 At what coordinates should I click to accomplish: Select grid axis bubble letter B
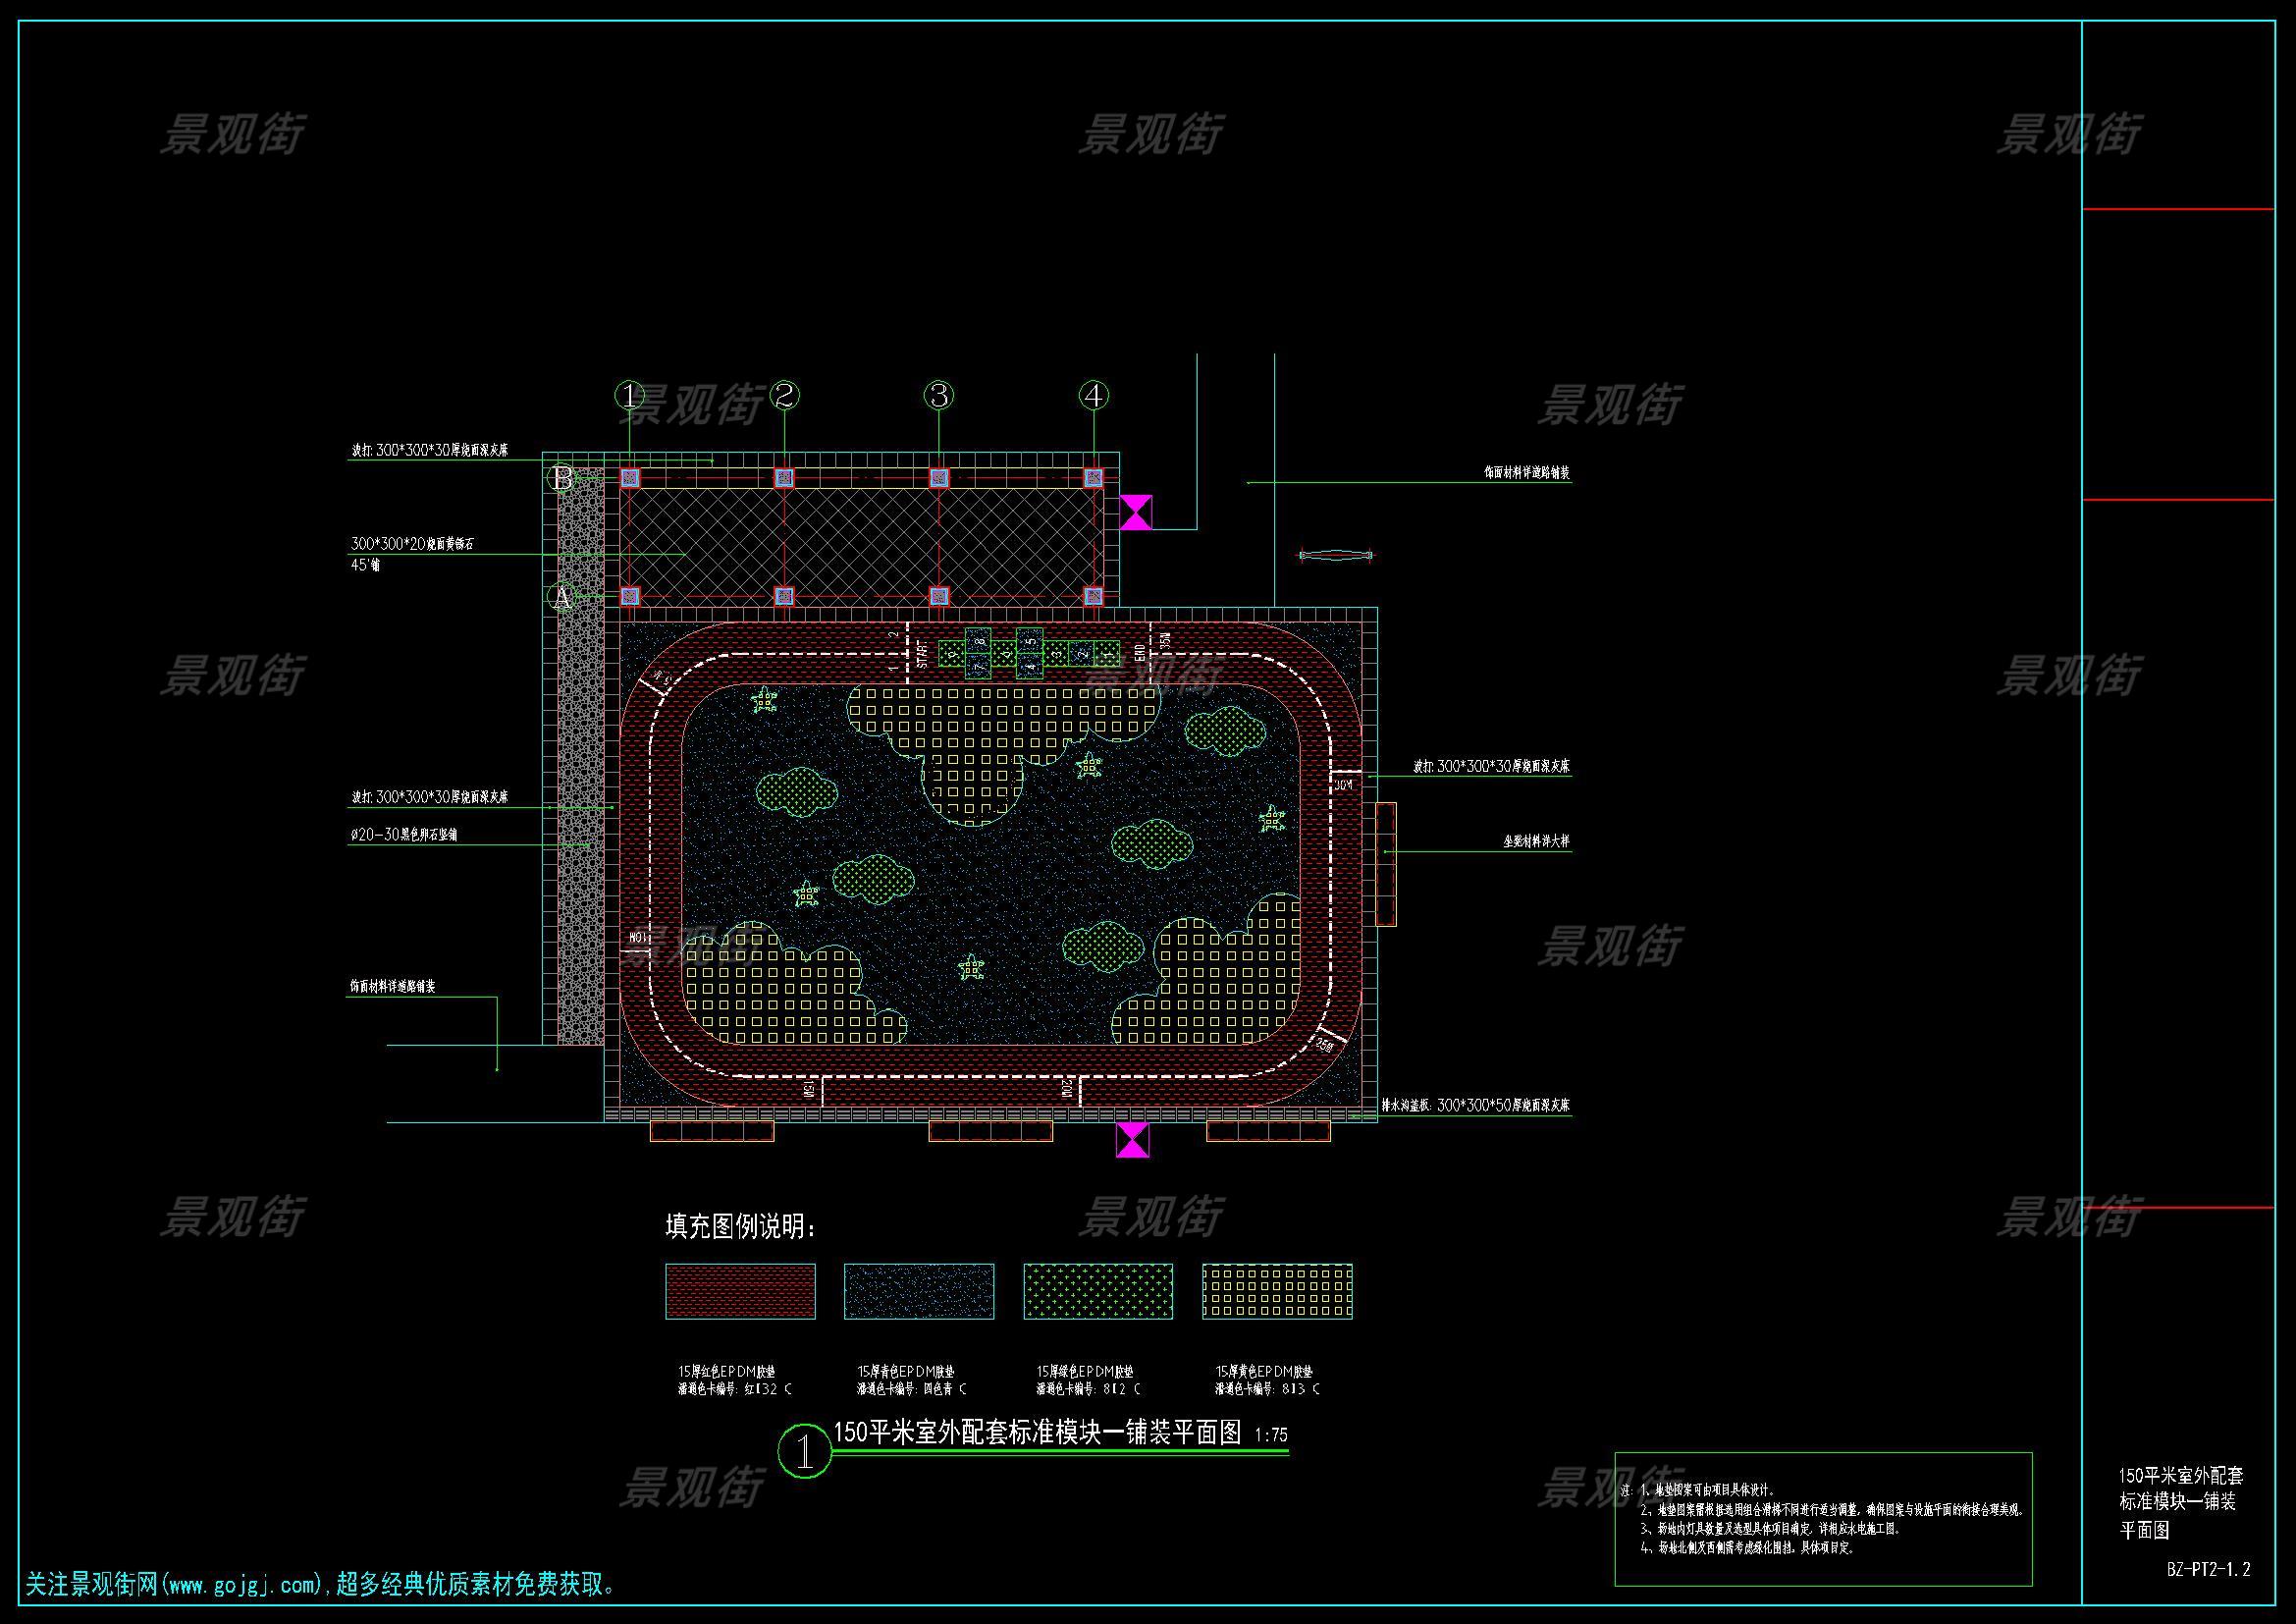click(561, 478)
